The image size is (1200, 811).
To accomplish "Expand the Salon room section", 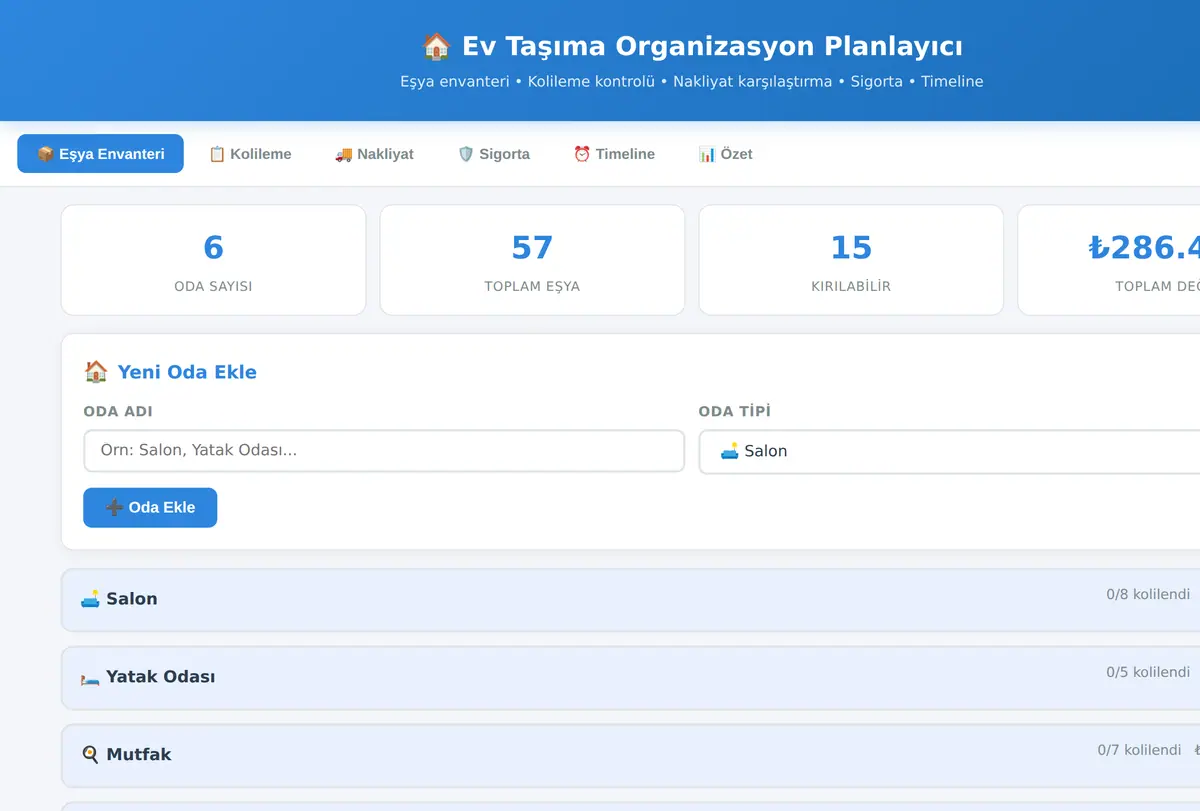I will point(630,600).
